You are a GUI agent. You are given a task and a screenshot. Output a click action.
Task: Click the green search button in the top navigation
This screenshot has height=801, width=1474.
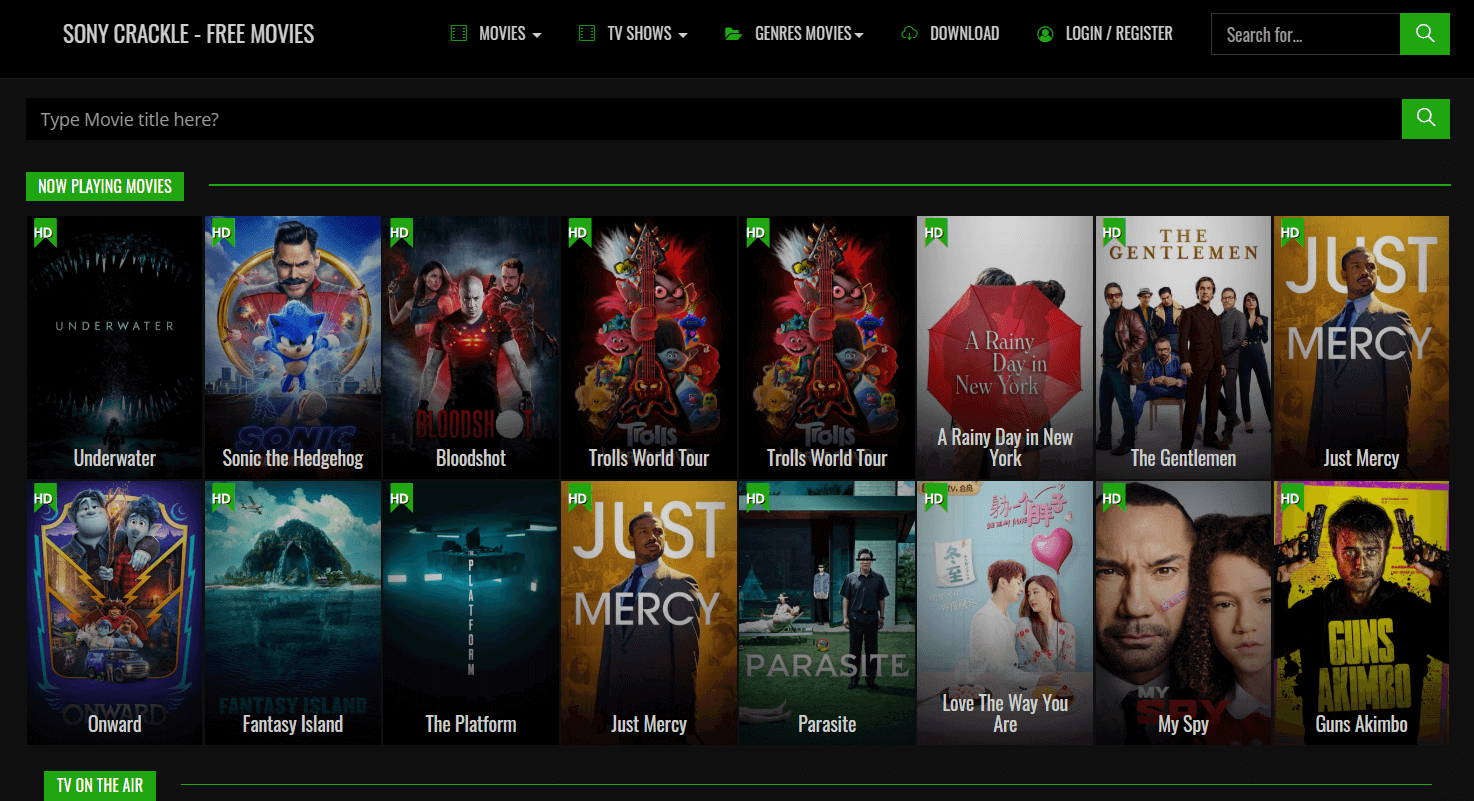(x=1425, y=34)
